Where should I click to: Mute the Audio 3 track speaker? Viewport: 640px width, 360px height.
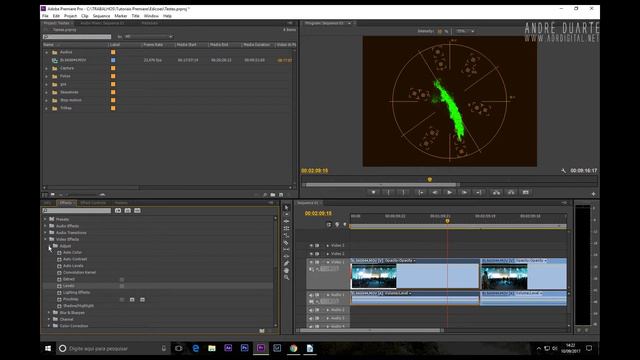click(311, 318)
